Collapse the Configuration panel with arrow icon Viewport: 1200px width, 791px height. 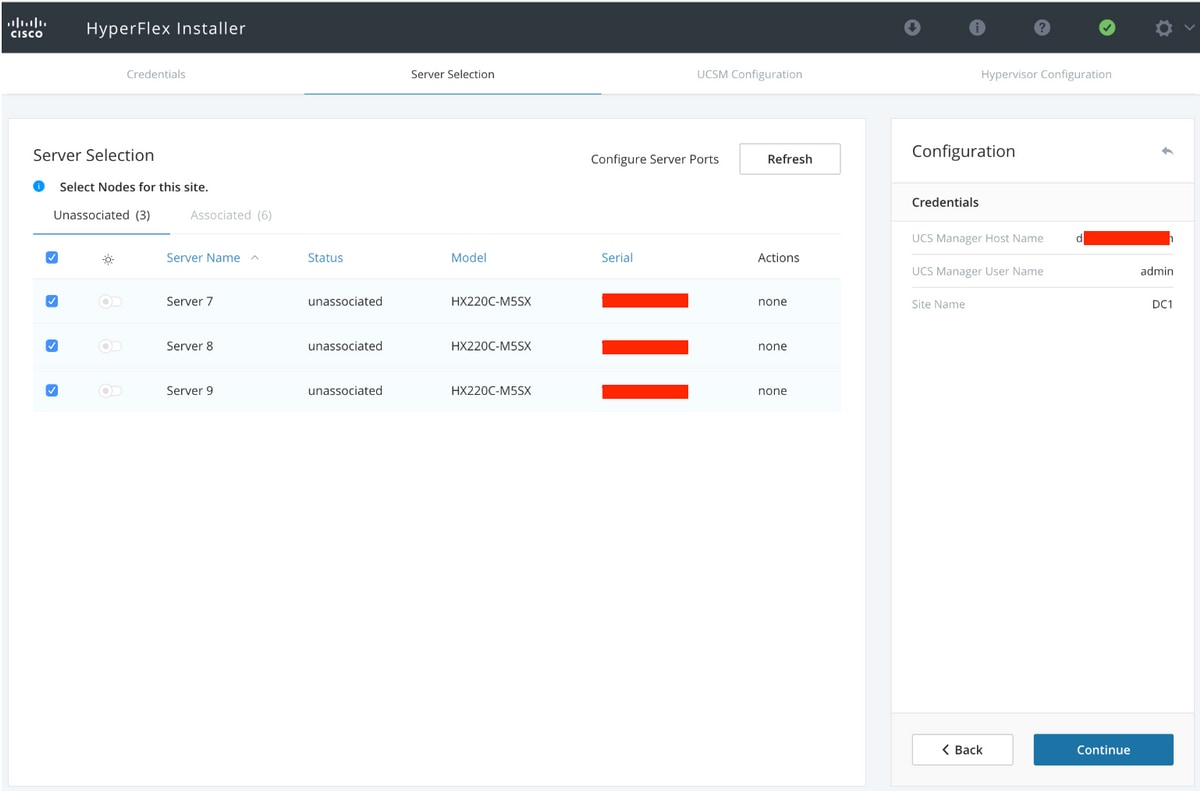1167,151
